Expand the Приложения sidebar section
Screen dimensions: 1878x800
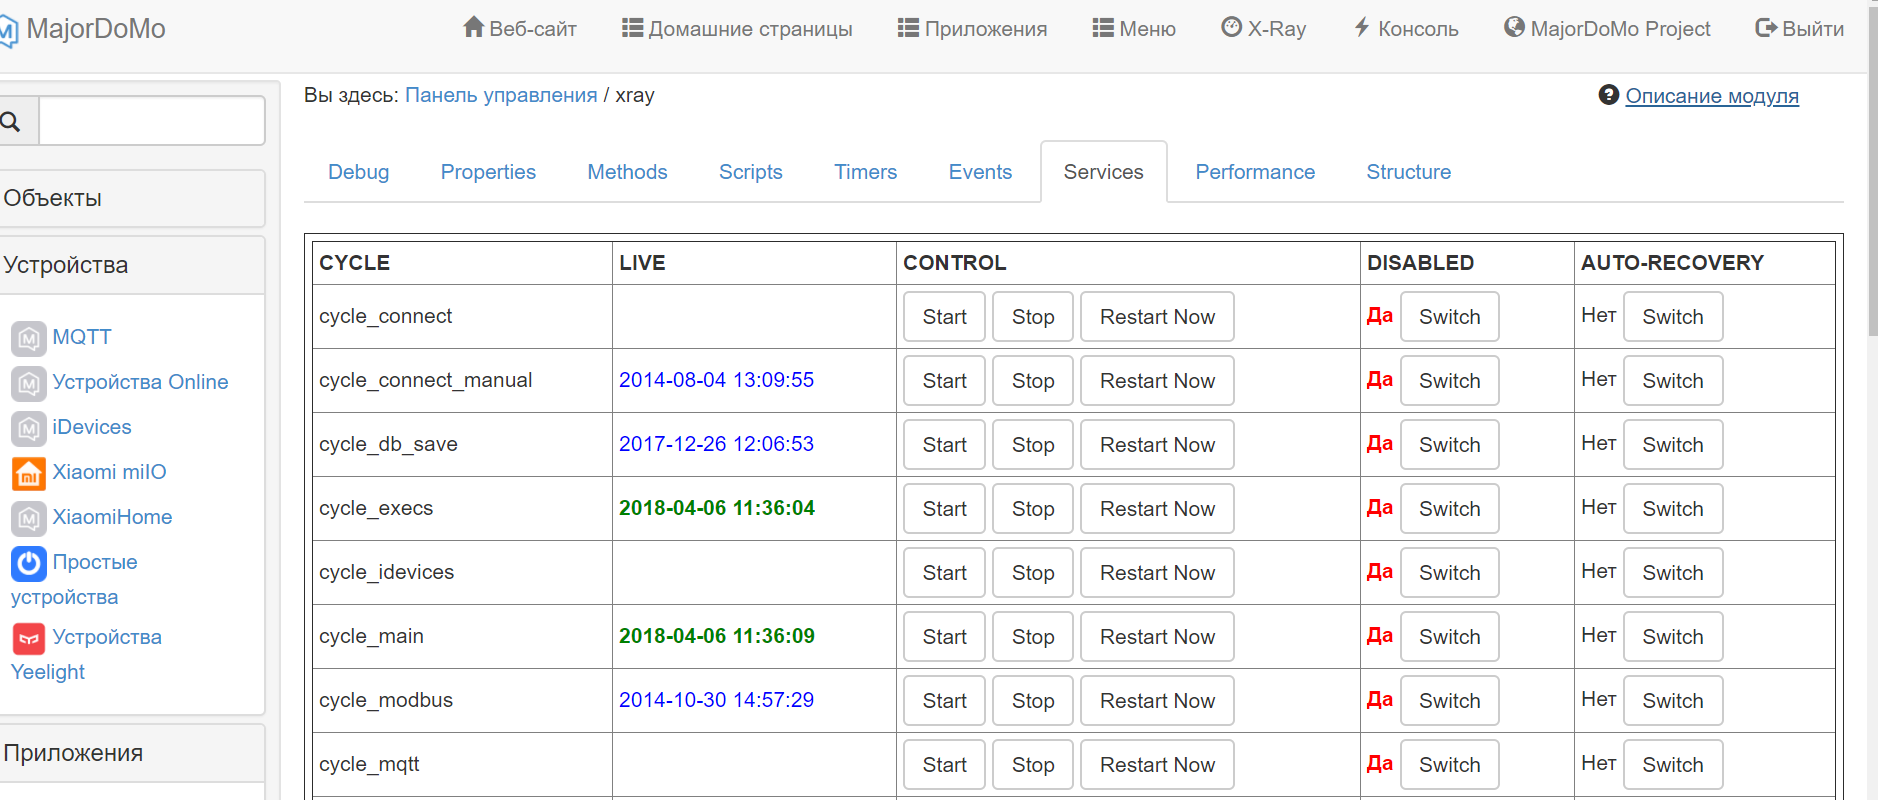pos(130,753)
